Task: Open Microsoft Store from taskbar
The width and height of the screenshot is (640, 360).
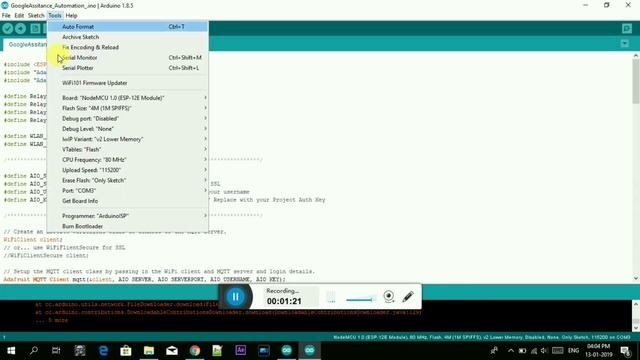Action: coord(126,350)
